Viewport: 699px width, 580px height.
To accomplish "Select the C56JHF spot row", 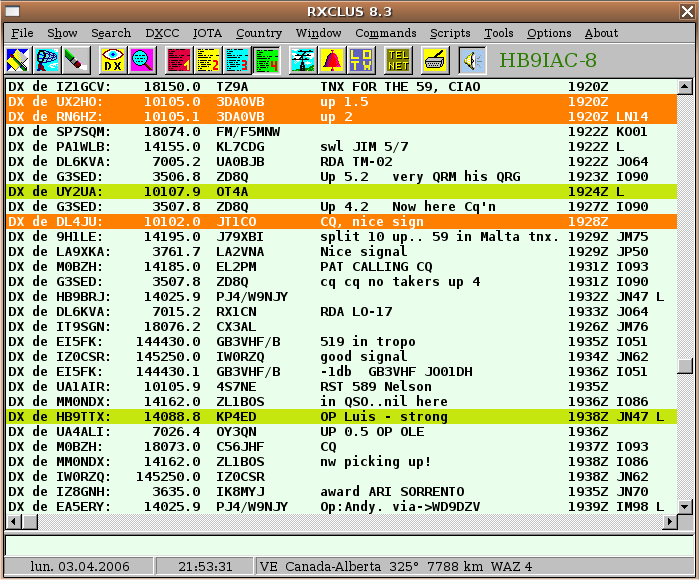I will pyautogui.click(x=341, y=446).
